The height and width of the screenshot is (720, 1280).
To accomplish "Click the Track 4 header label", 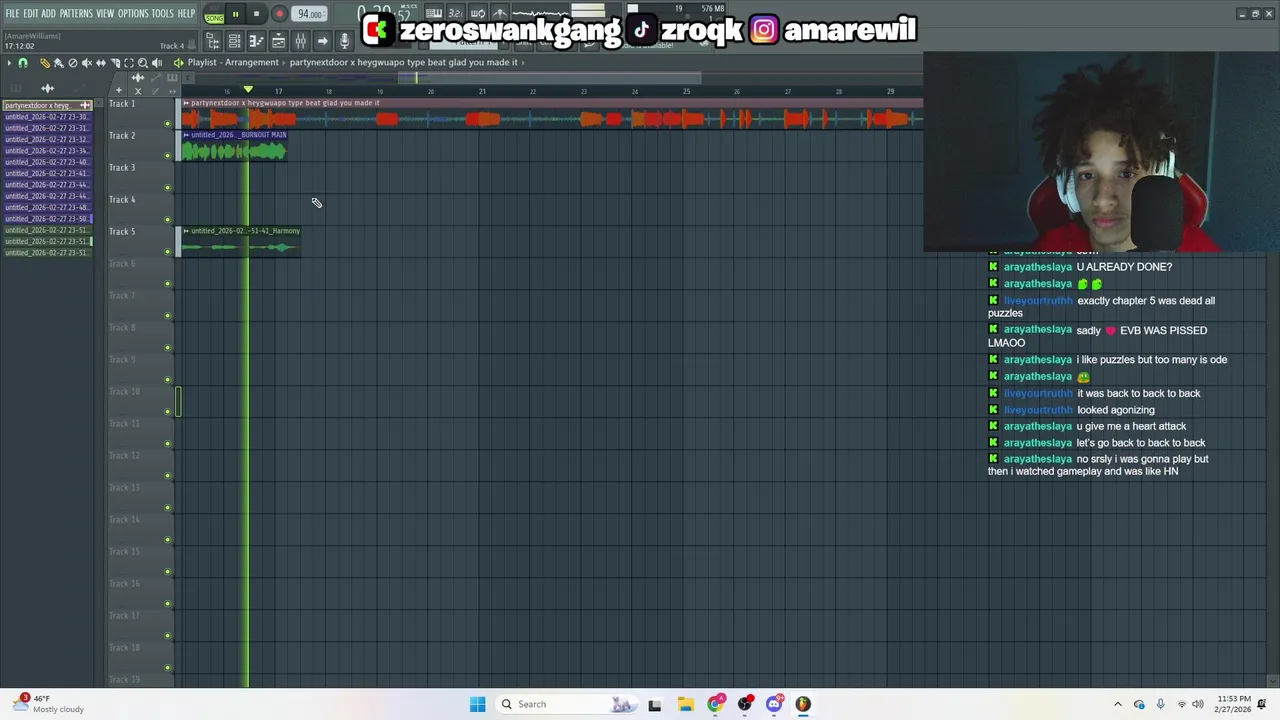I will click(x=122, y=200).
